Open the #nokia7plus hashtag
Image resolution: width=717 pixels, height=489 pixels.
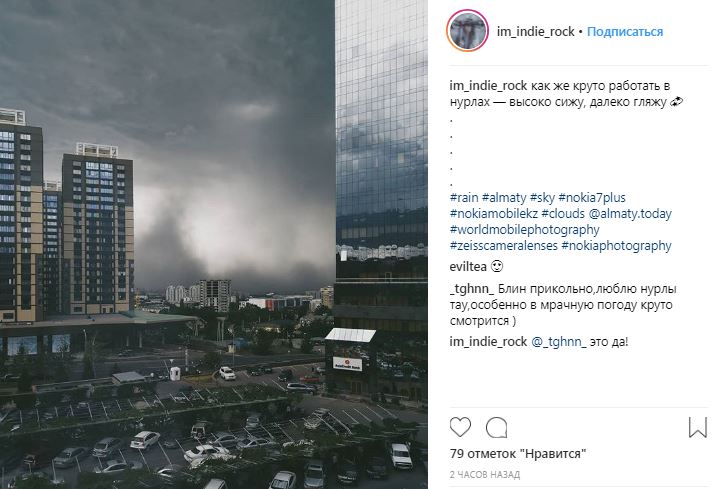(x=592, y=198)
